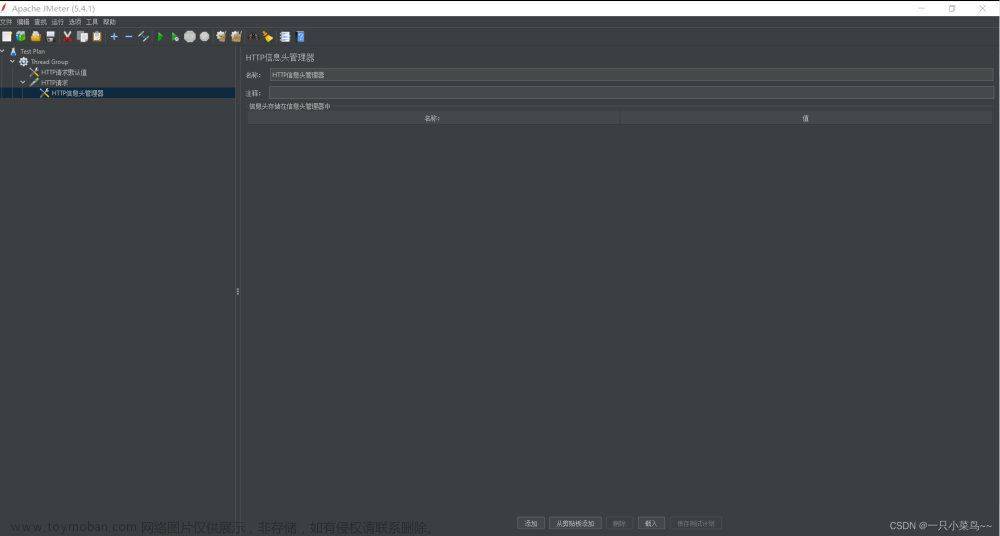Click the Search binoculars icon
The width and height of the screenshot is (1000, 536).
(253, 36)
